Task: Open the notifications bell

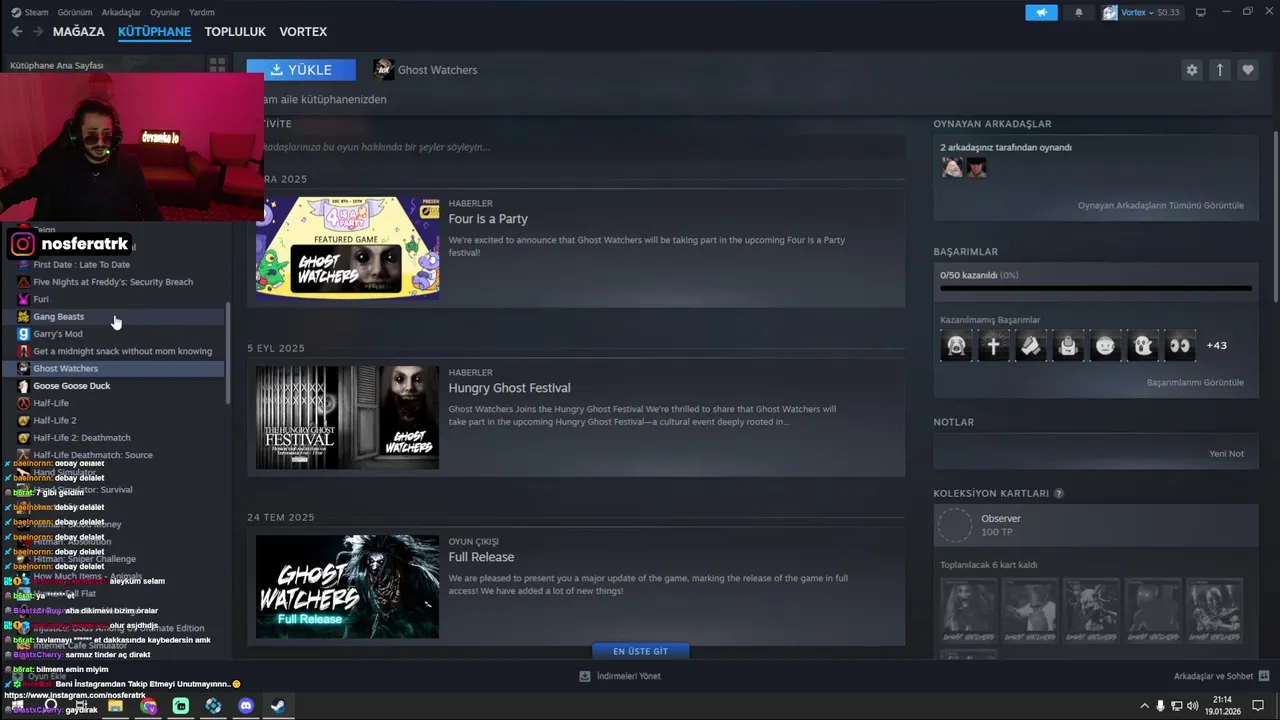Action: (x=1078, y=12)
